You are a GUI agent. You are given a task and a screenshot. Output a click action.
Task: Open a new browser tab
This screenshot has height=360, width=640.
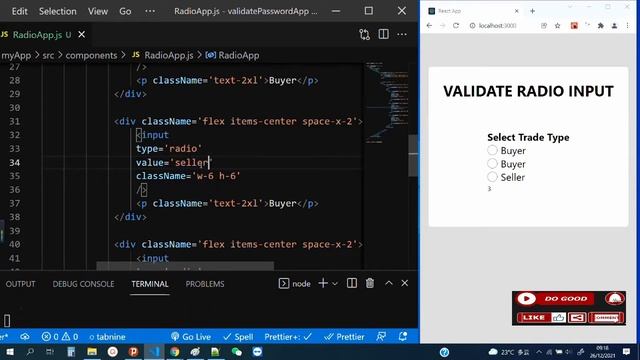coord(532,11)
